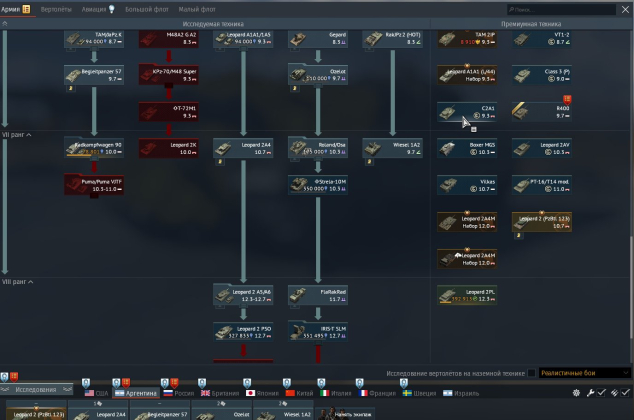634x420 pixels.
Task: Collapse the VII ранг section
Action: point(17,135)
